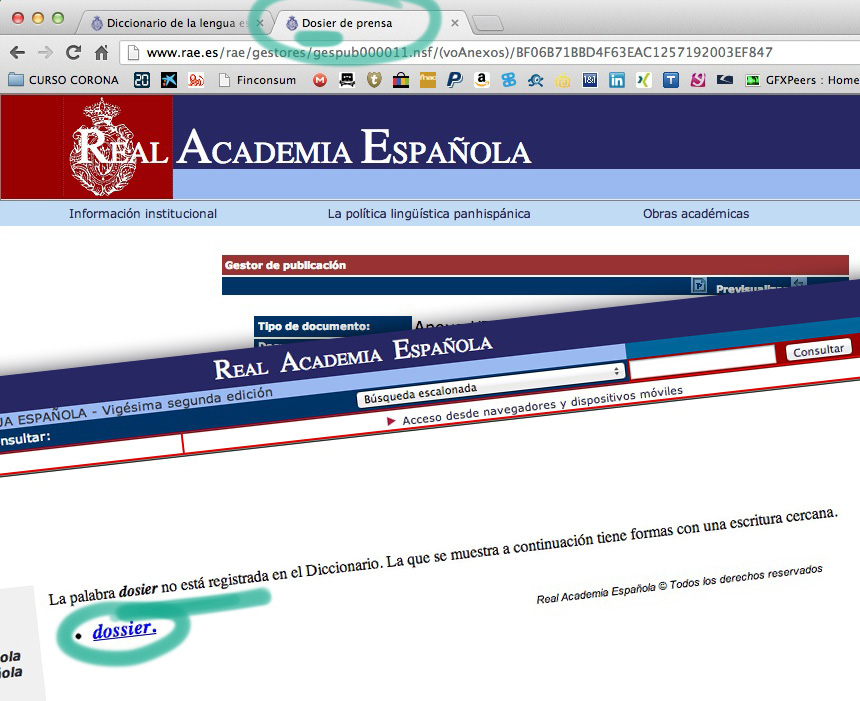
Task: Open the Gmail bookmark icon
Action: (x=319, y=80)
